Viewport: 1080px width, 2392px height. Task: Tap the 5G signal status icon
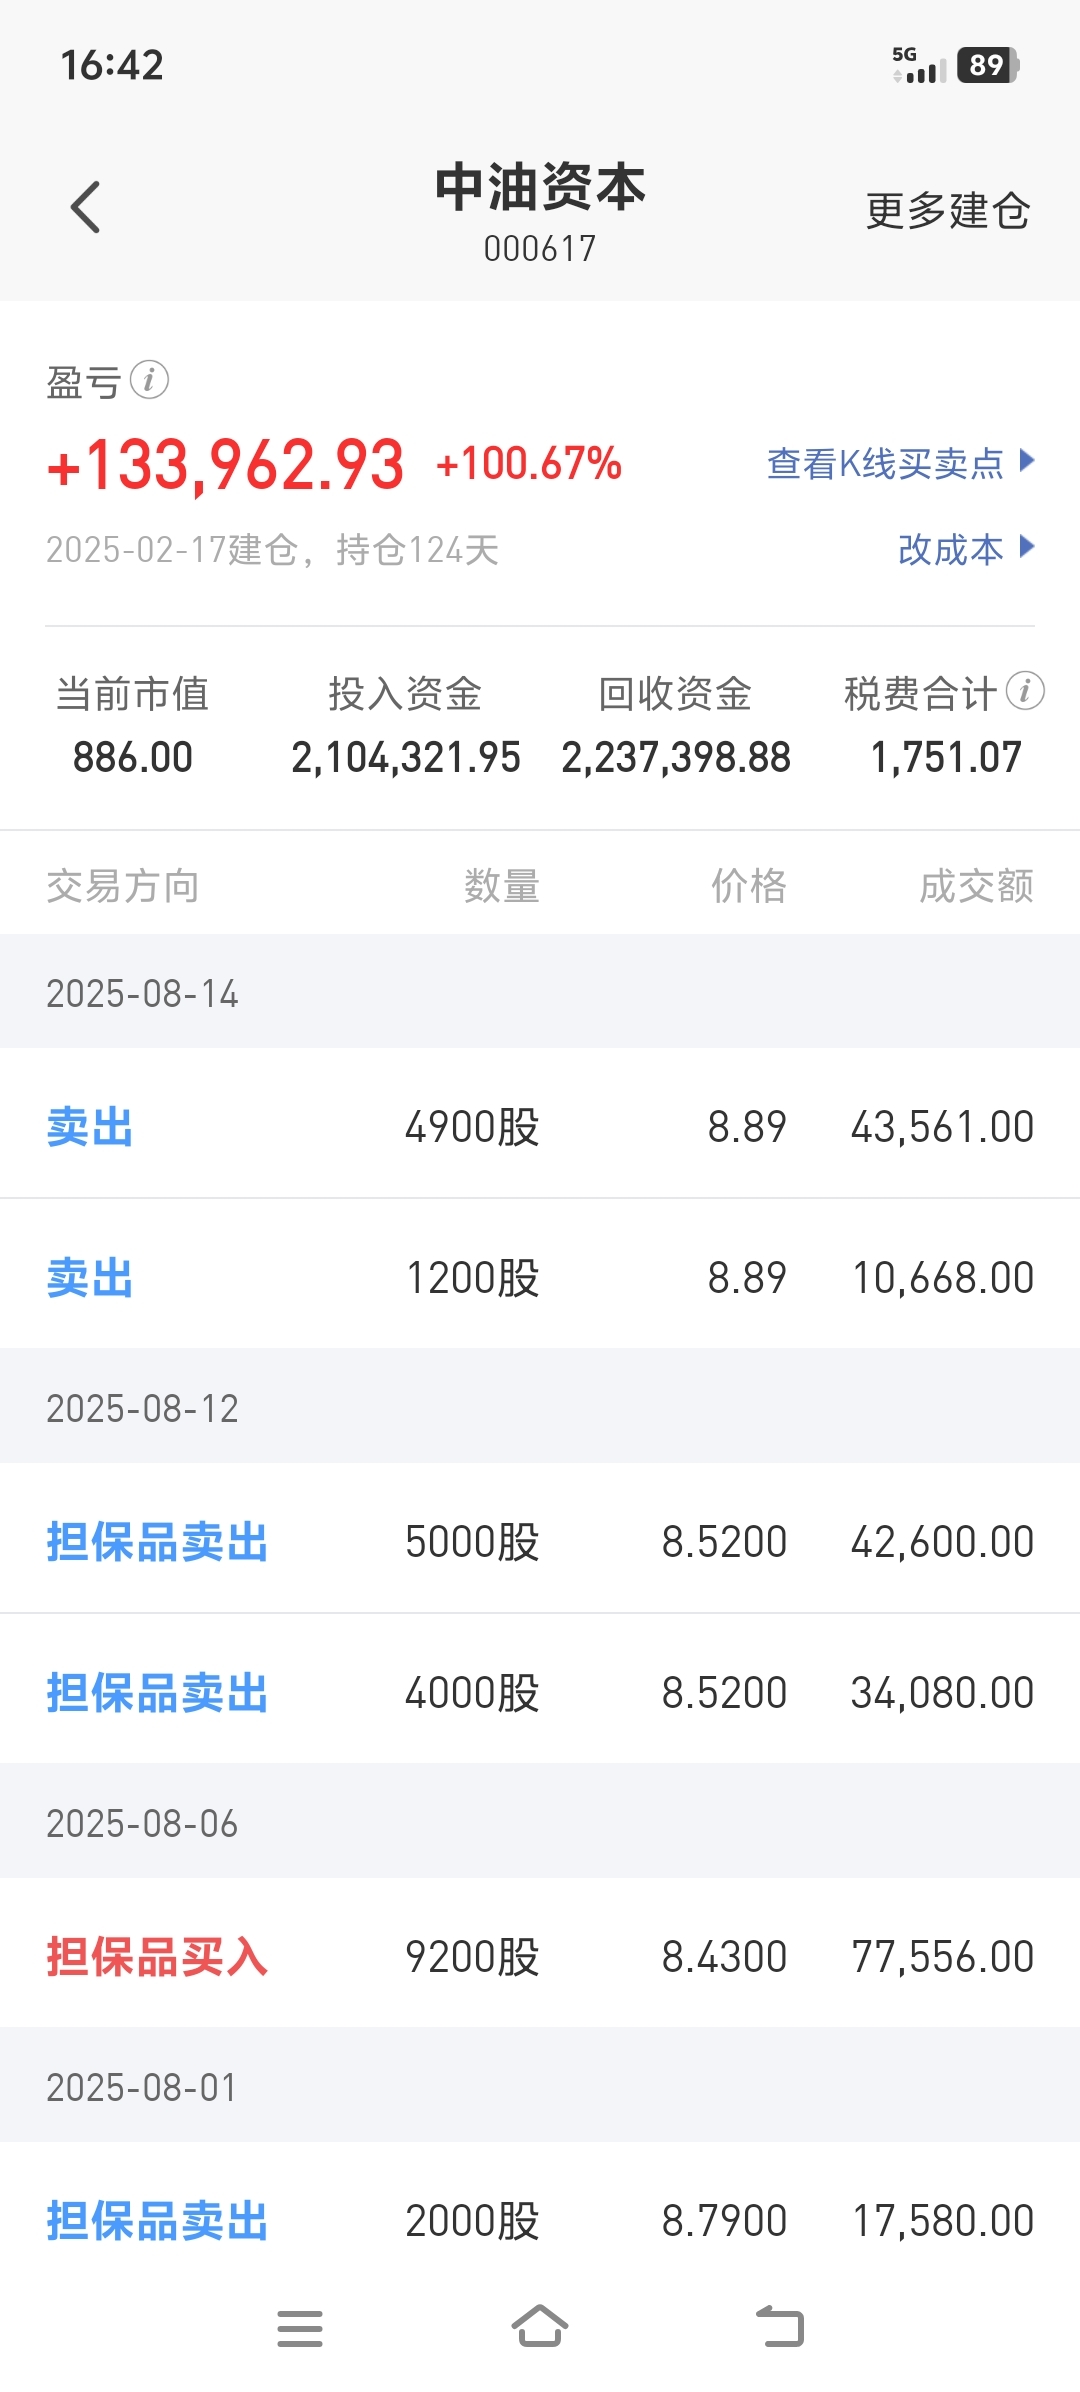click(919, 65)
